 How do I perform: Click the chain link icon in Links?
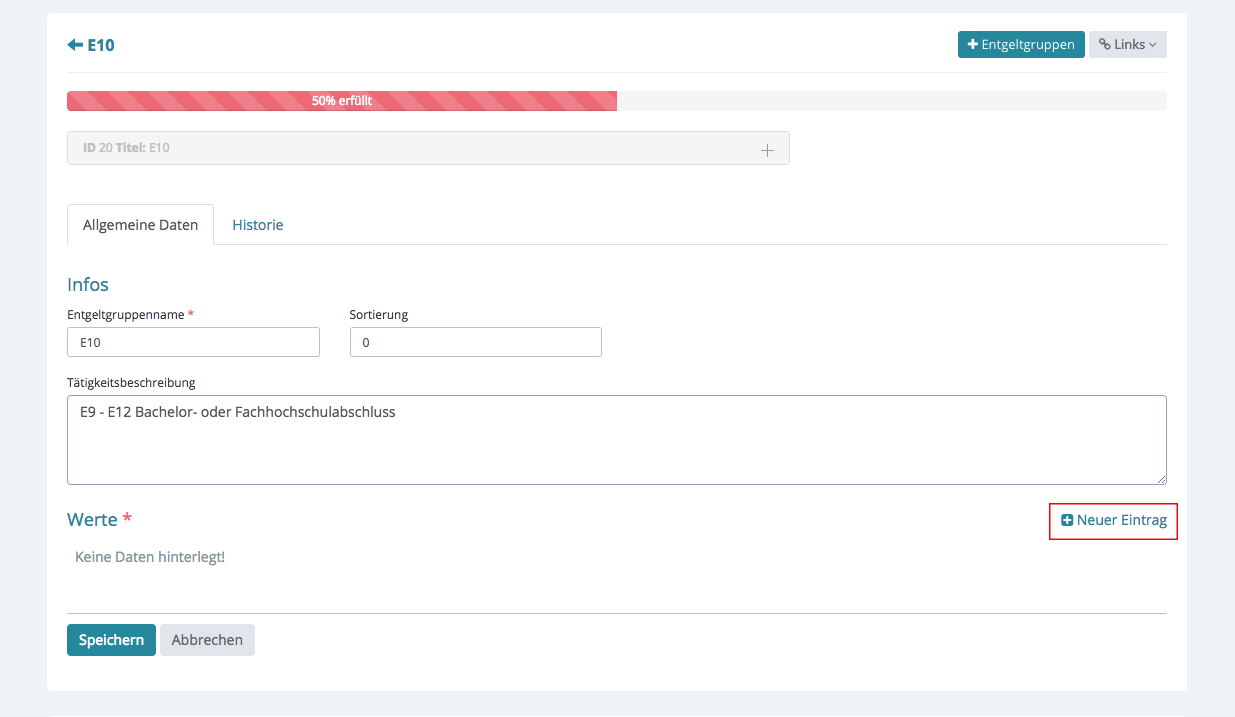[x=1104, y=45]
